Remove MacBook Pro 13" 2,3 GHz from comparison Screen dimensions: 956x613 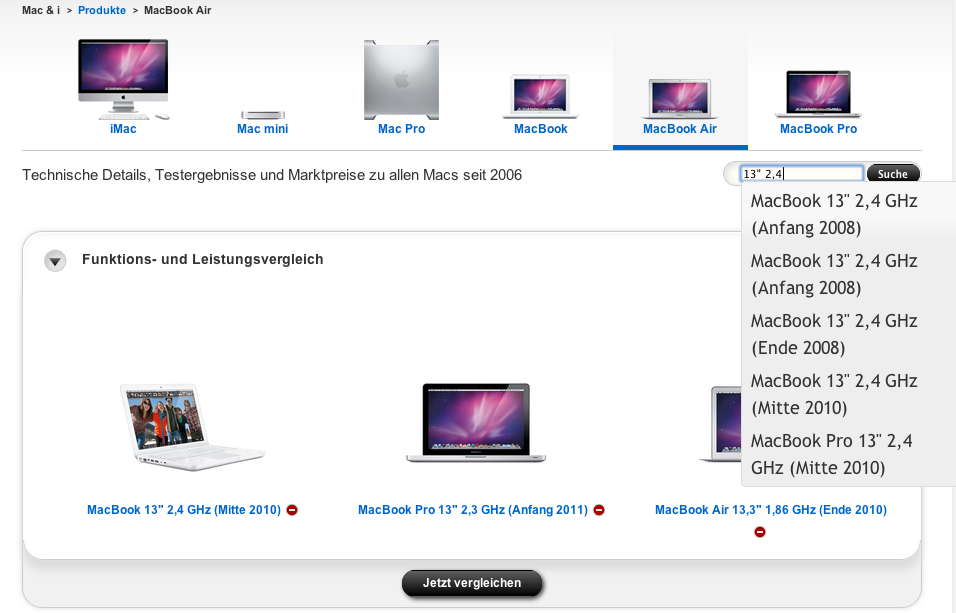point(599,510)
